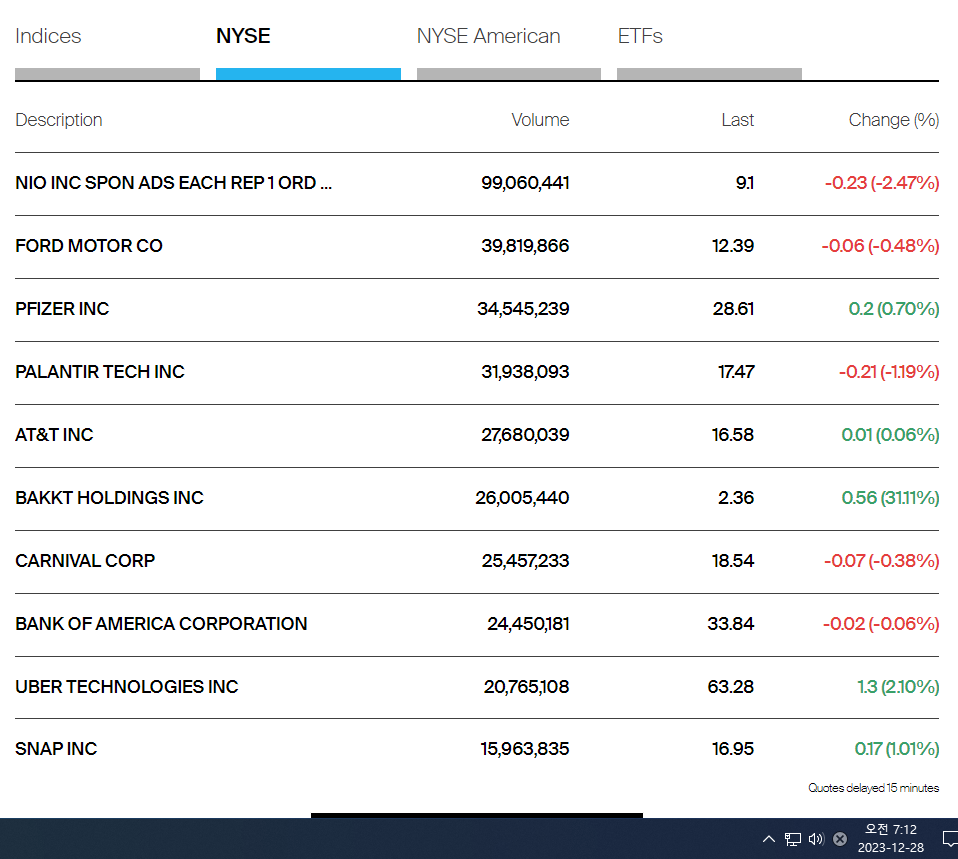This screenshot has height=859, width=958.
Task: Click the circled X tray icon
Action: [840, 839]
